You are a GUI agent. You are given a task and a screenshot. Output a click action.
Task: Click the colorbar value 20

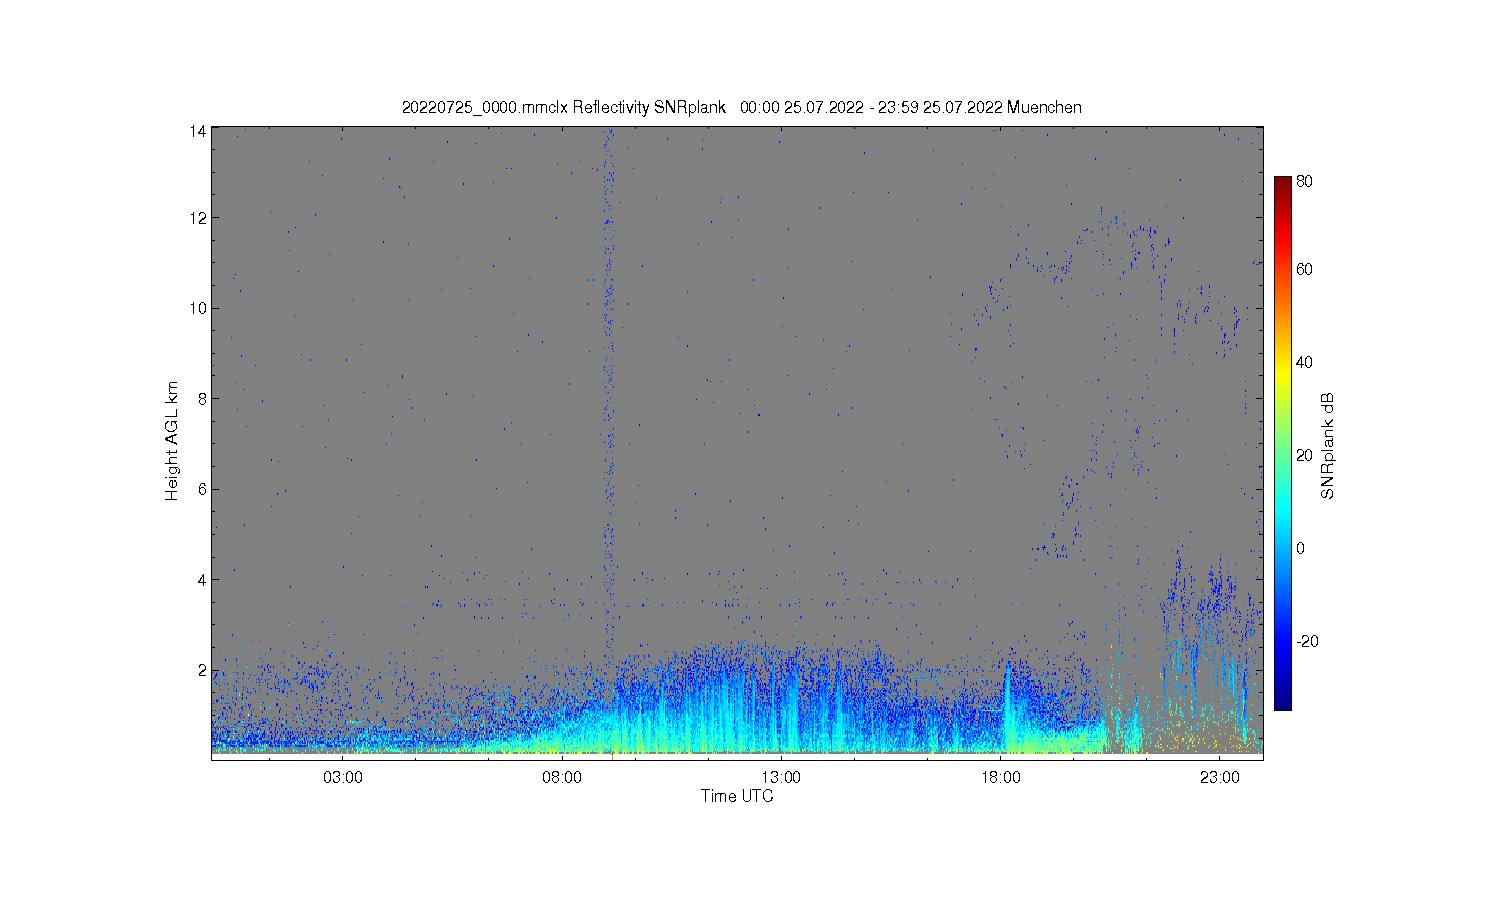(x=1304, y=455)
